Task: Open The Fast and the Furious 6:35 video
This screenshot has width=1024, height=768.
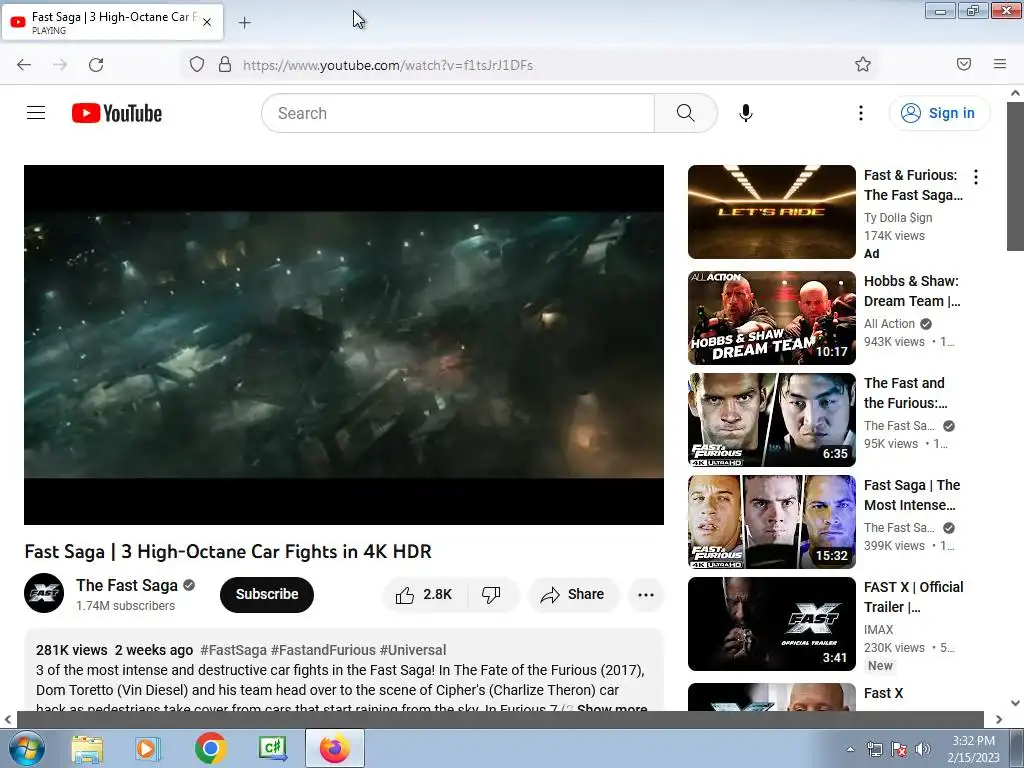Action: point(771,419)
